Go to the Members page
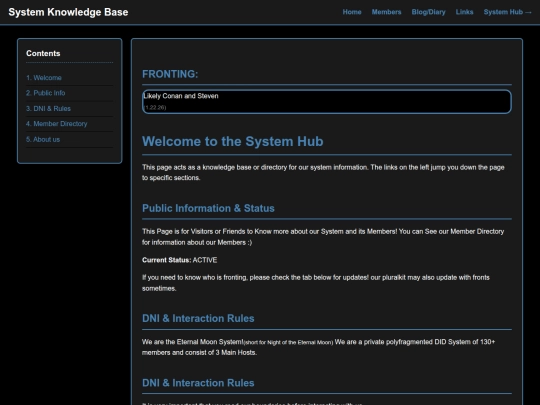This screenshot has height=405, width=540. tap(386, 12)
